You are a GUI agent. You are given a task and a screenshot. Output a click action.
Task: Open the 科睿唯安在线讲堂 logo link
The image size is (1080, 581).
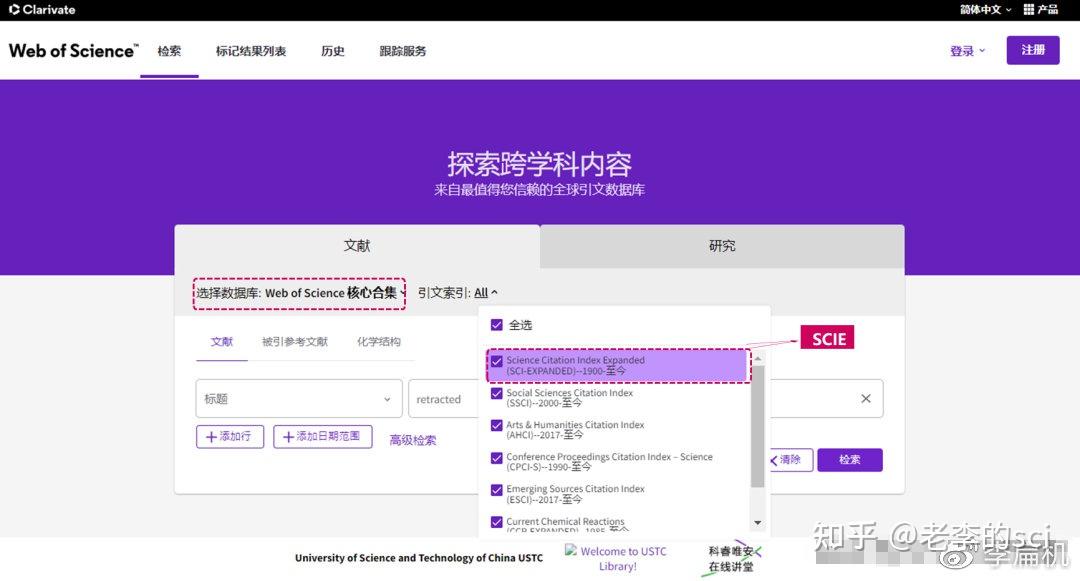[731, 558]
